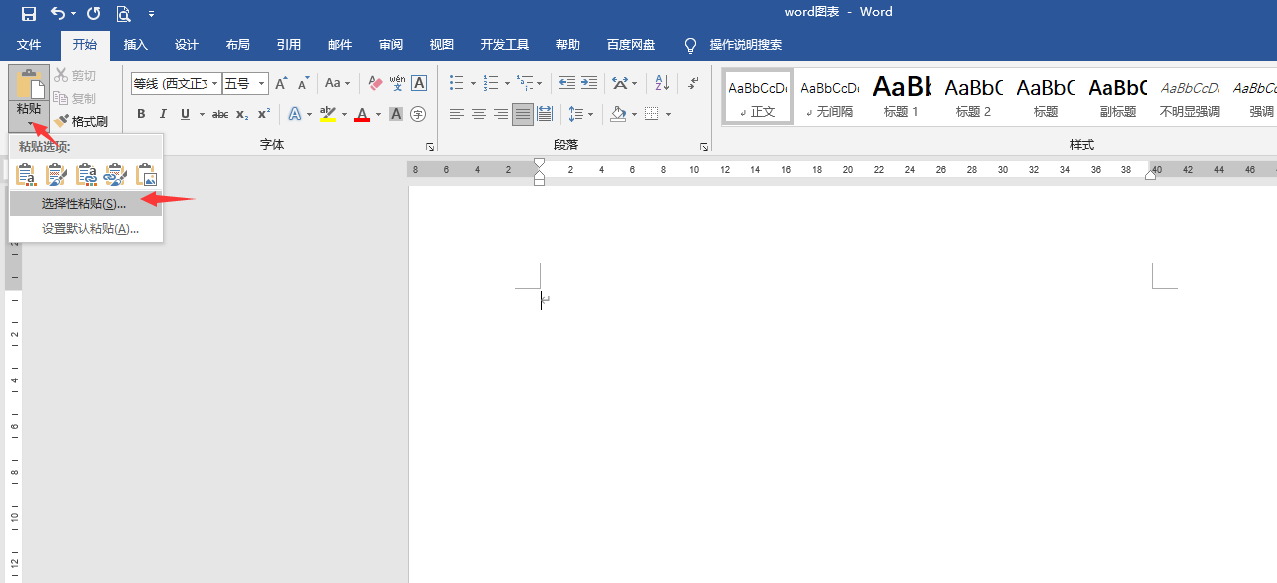Click the Format Painter 格式刷 button
Screen dimensions: 1277x583
click(81, 121)
